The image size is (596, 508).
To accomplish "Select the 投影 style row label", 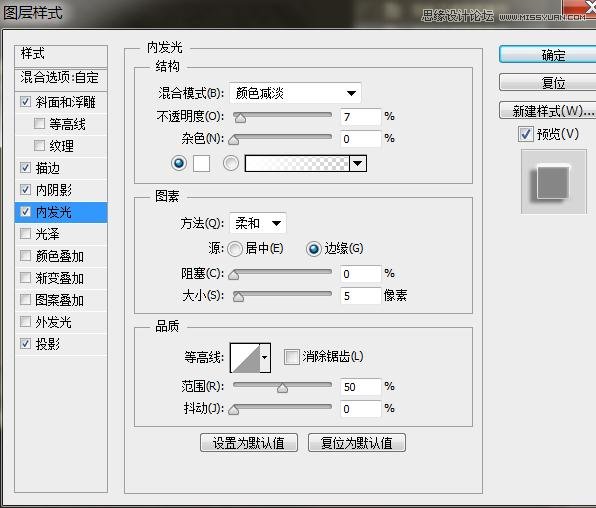I will 48,344.
